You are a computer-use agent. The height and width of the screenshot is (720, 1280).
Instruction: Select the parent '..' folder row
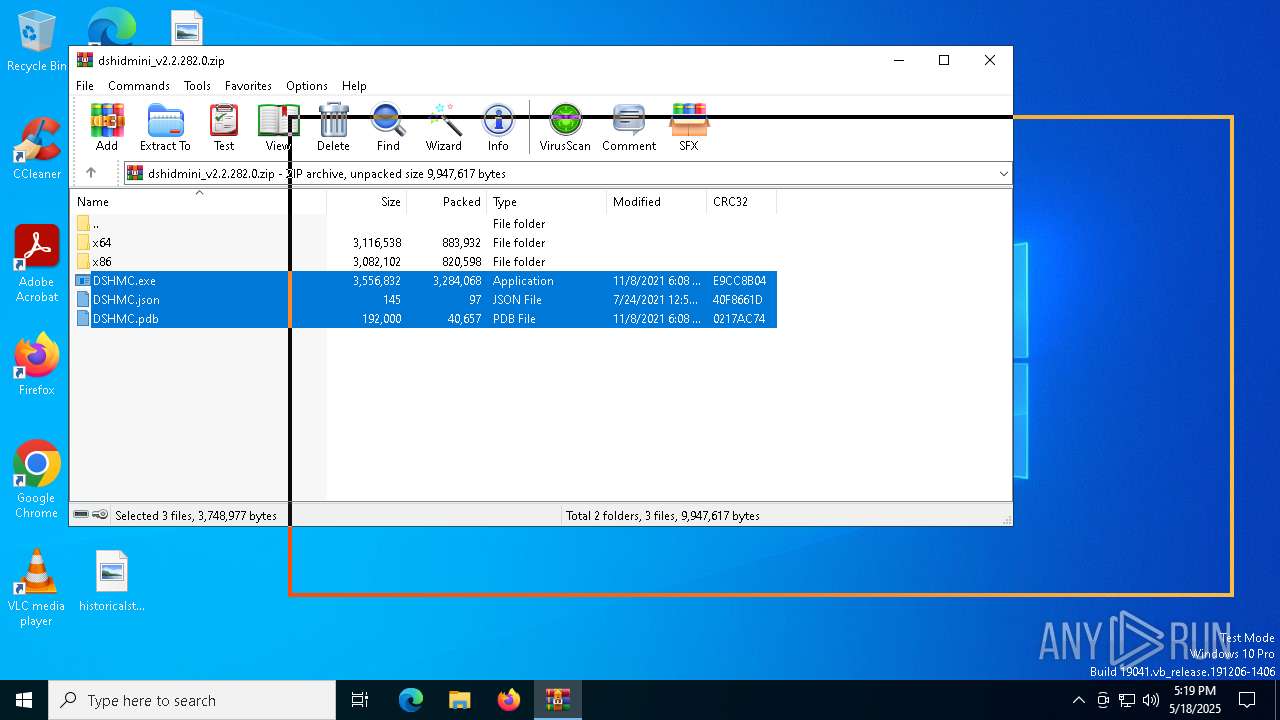(424, 224)
